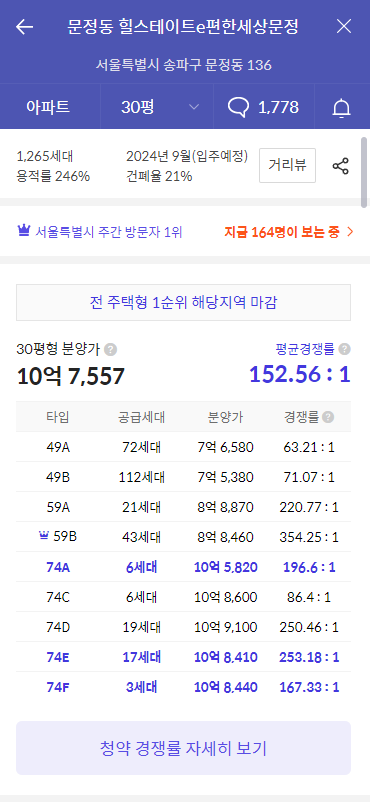370x802 pixels.
Task: Open the 30평 size dropdown
Action: coord(157,107)
